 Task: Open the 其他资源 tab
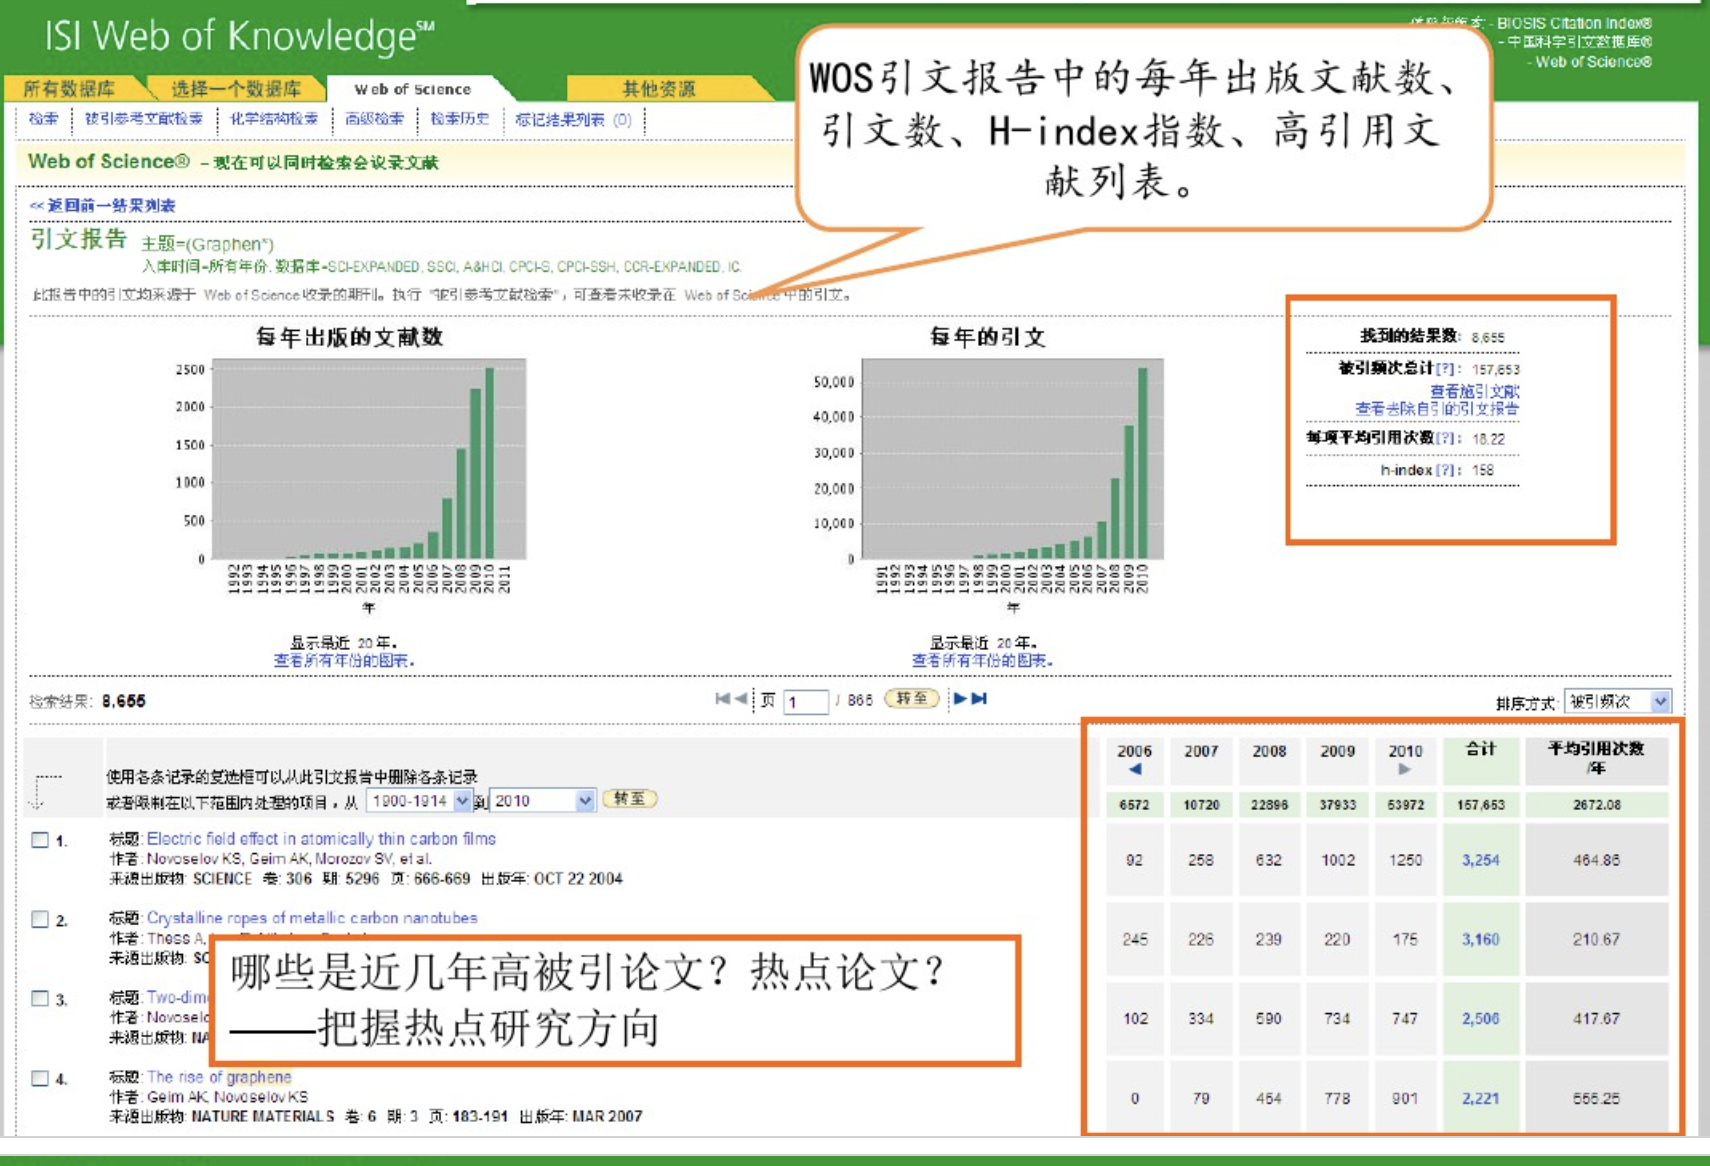[x=659, y=89]
